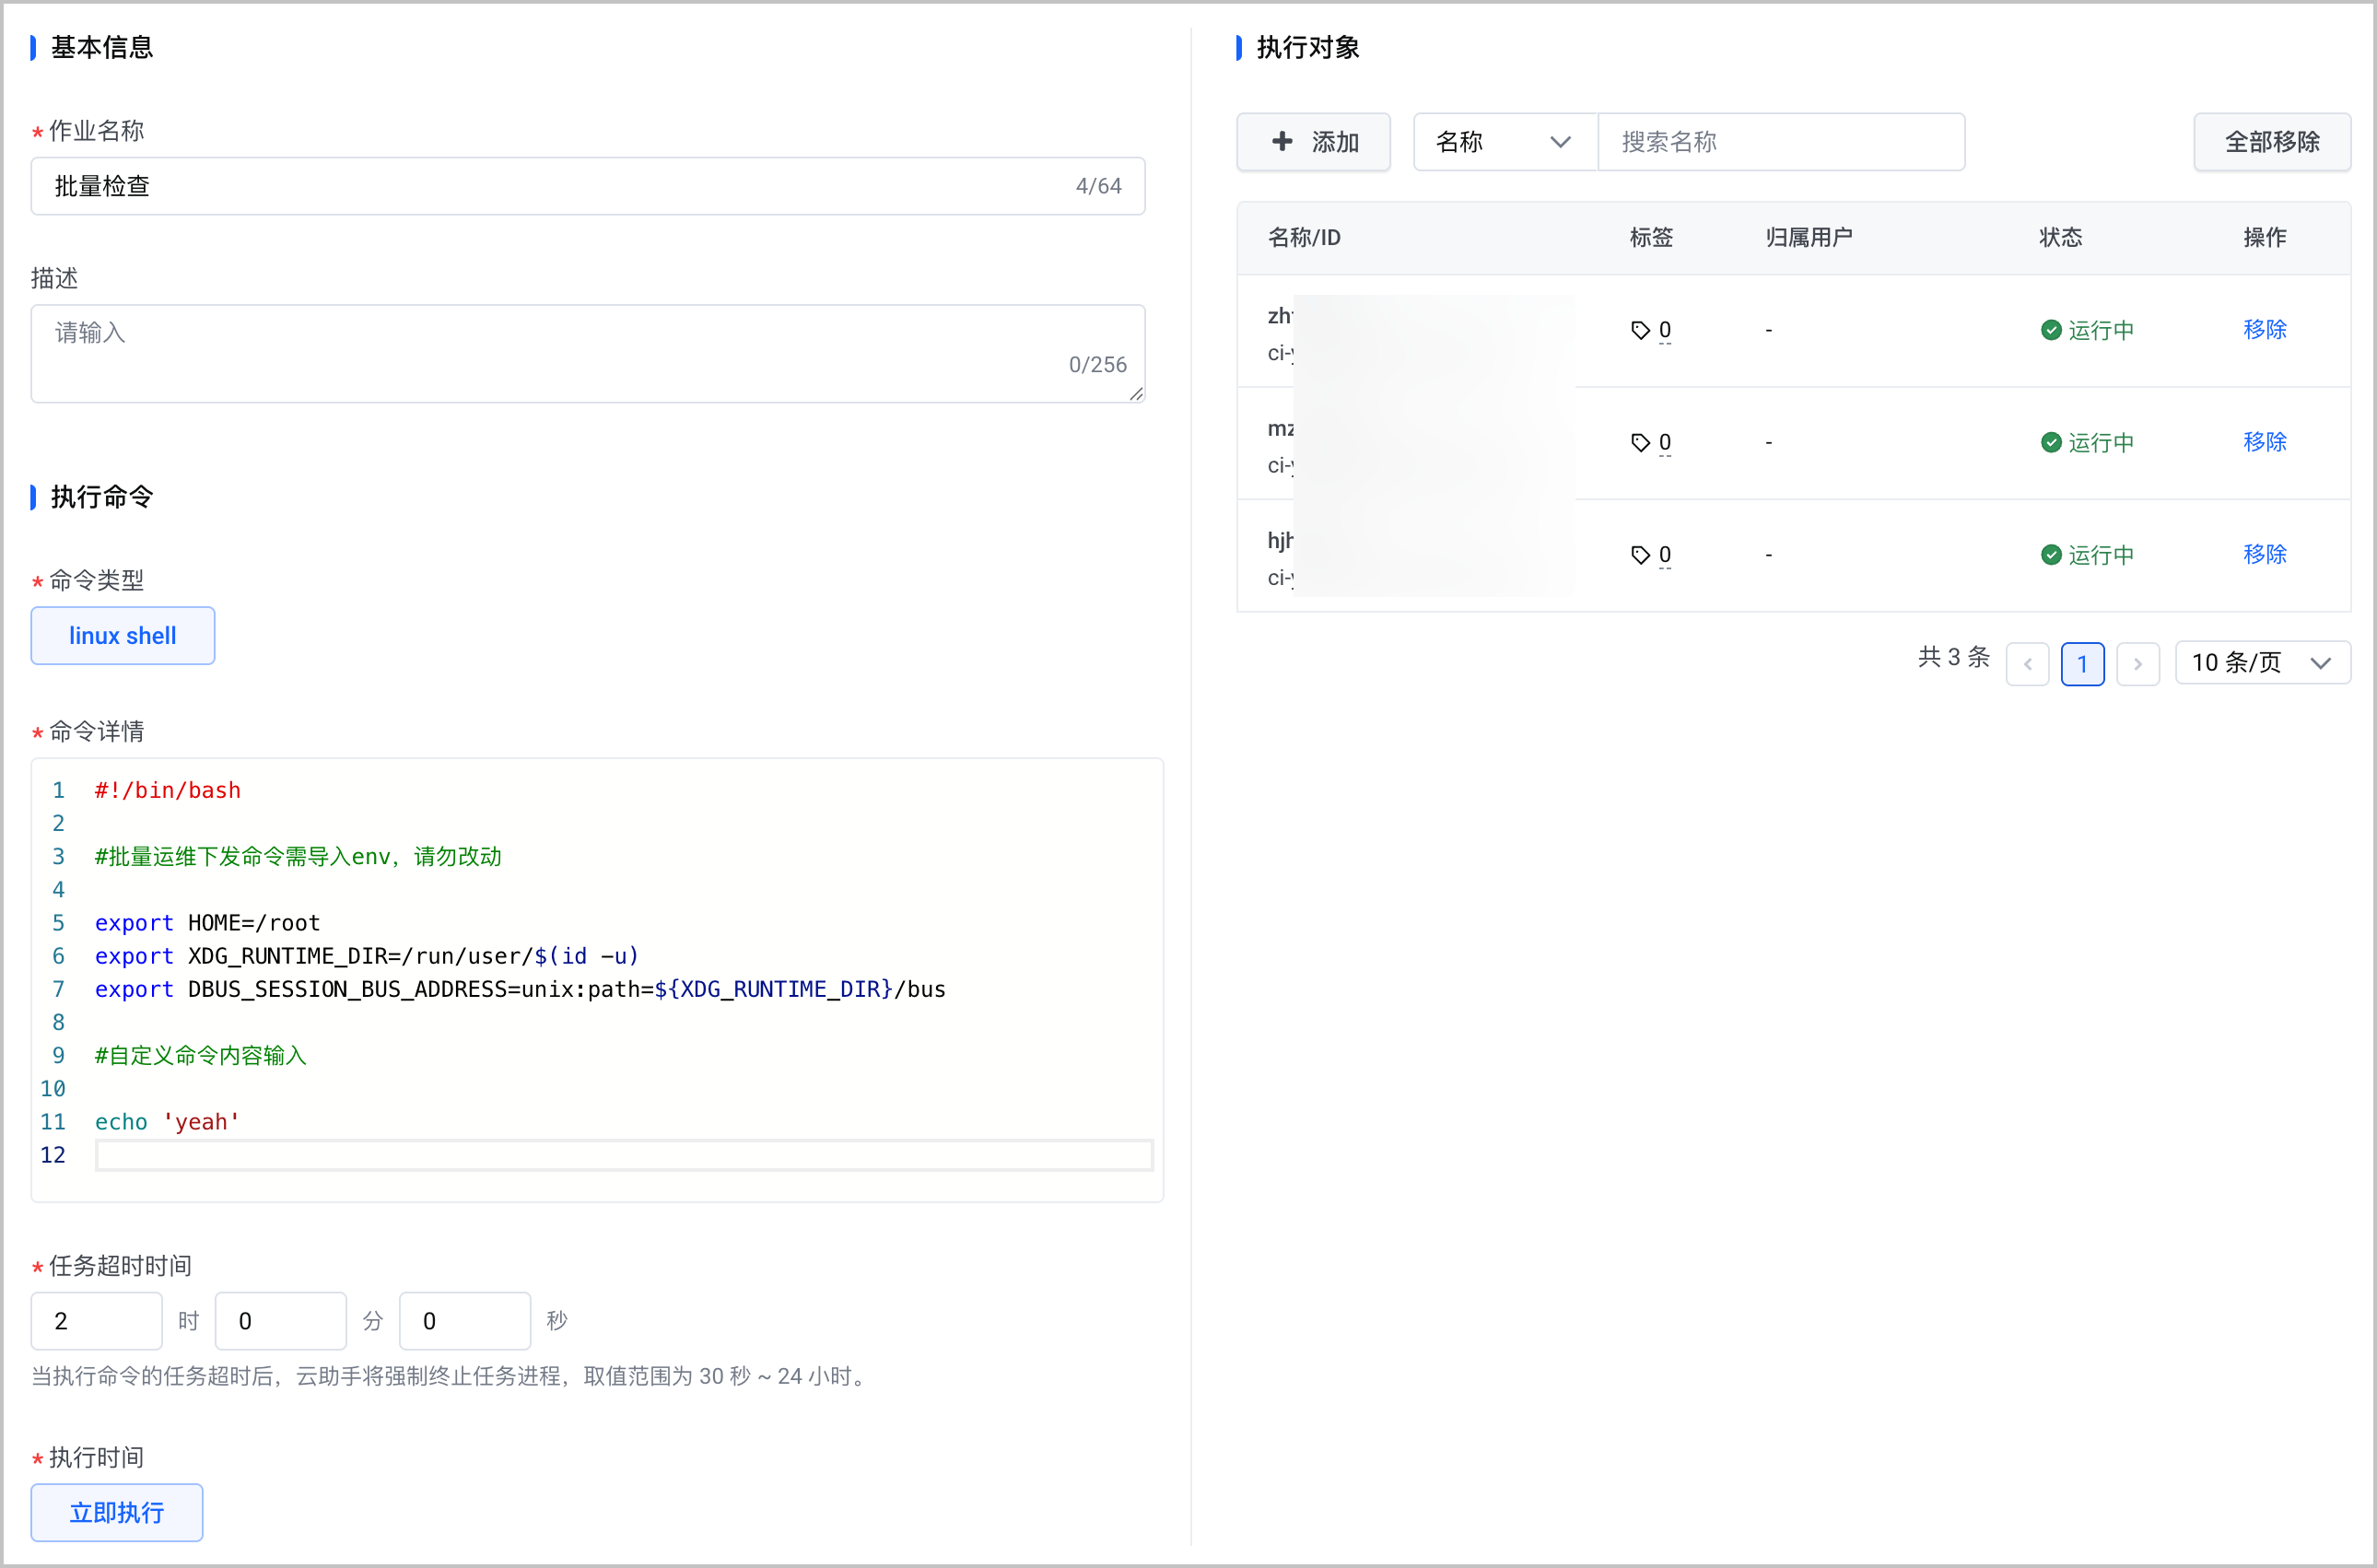Viewport: 2377px width, 1568px height.
Task: Select the 立即执行 execution time option
Action: coord(117,1512)
